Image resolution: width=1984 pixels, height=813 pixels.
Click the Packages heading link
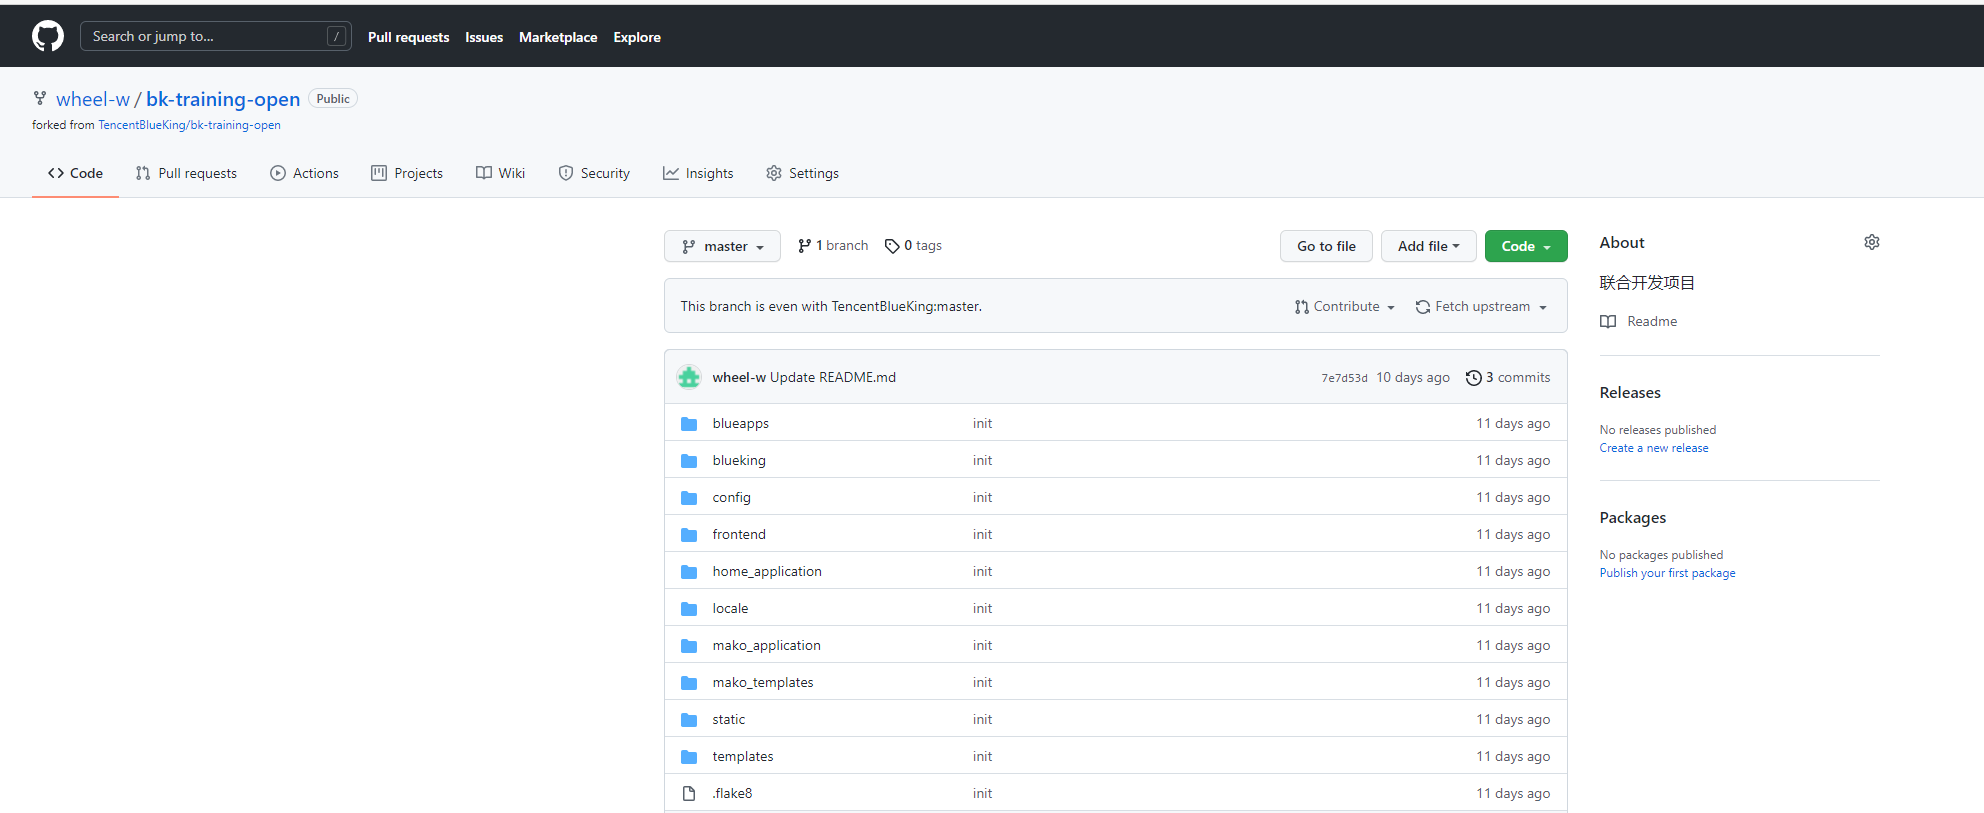tap(1633, 518)
